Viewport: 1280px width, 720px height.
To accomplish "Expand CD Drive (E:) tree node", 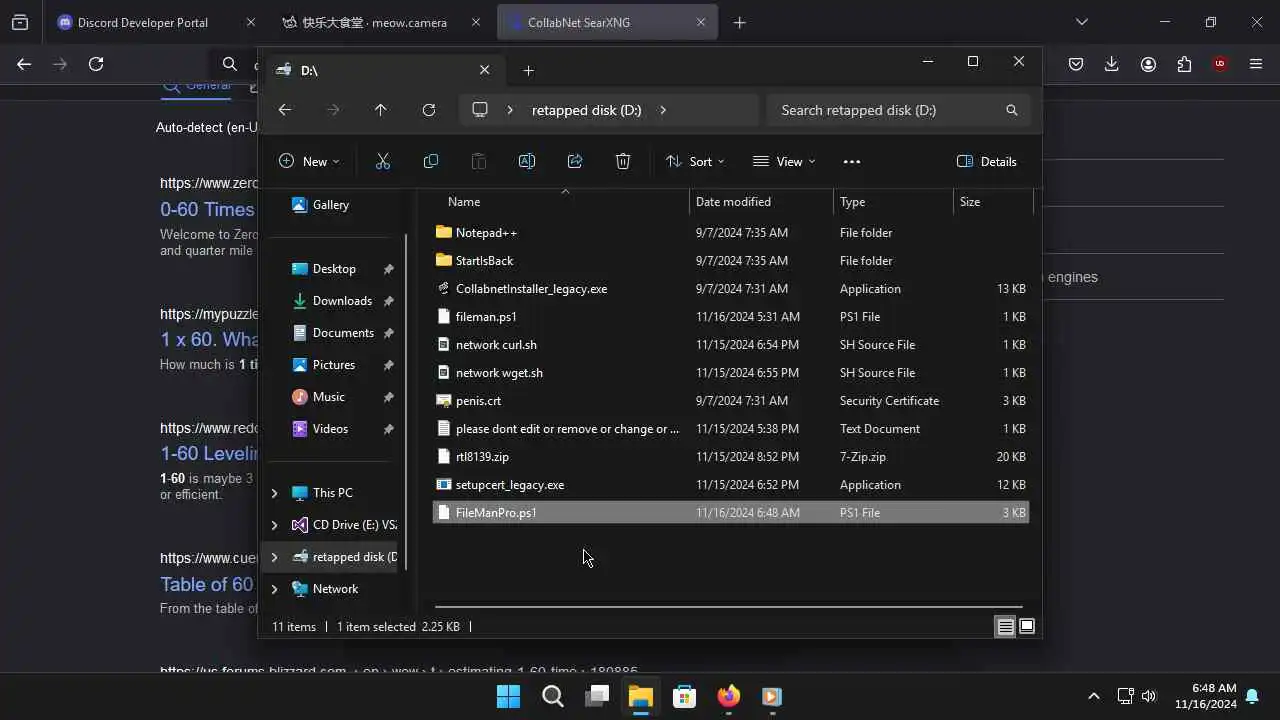I will point(275,525).
